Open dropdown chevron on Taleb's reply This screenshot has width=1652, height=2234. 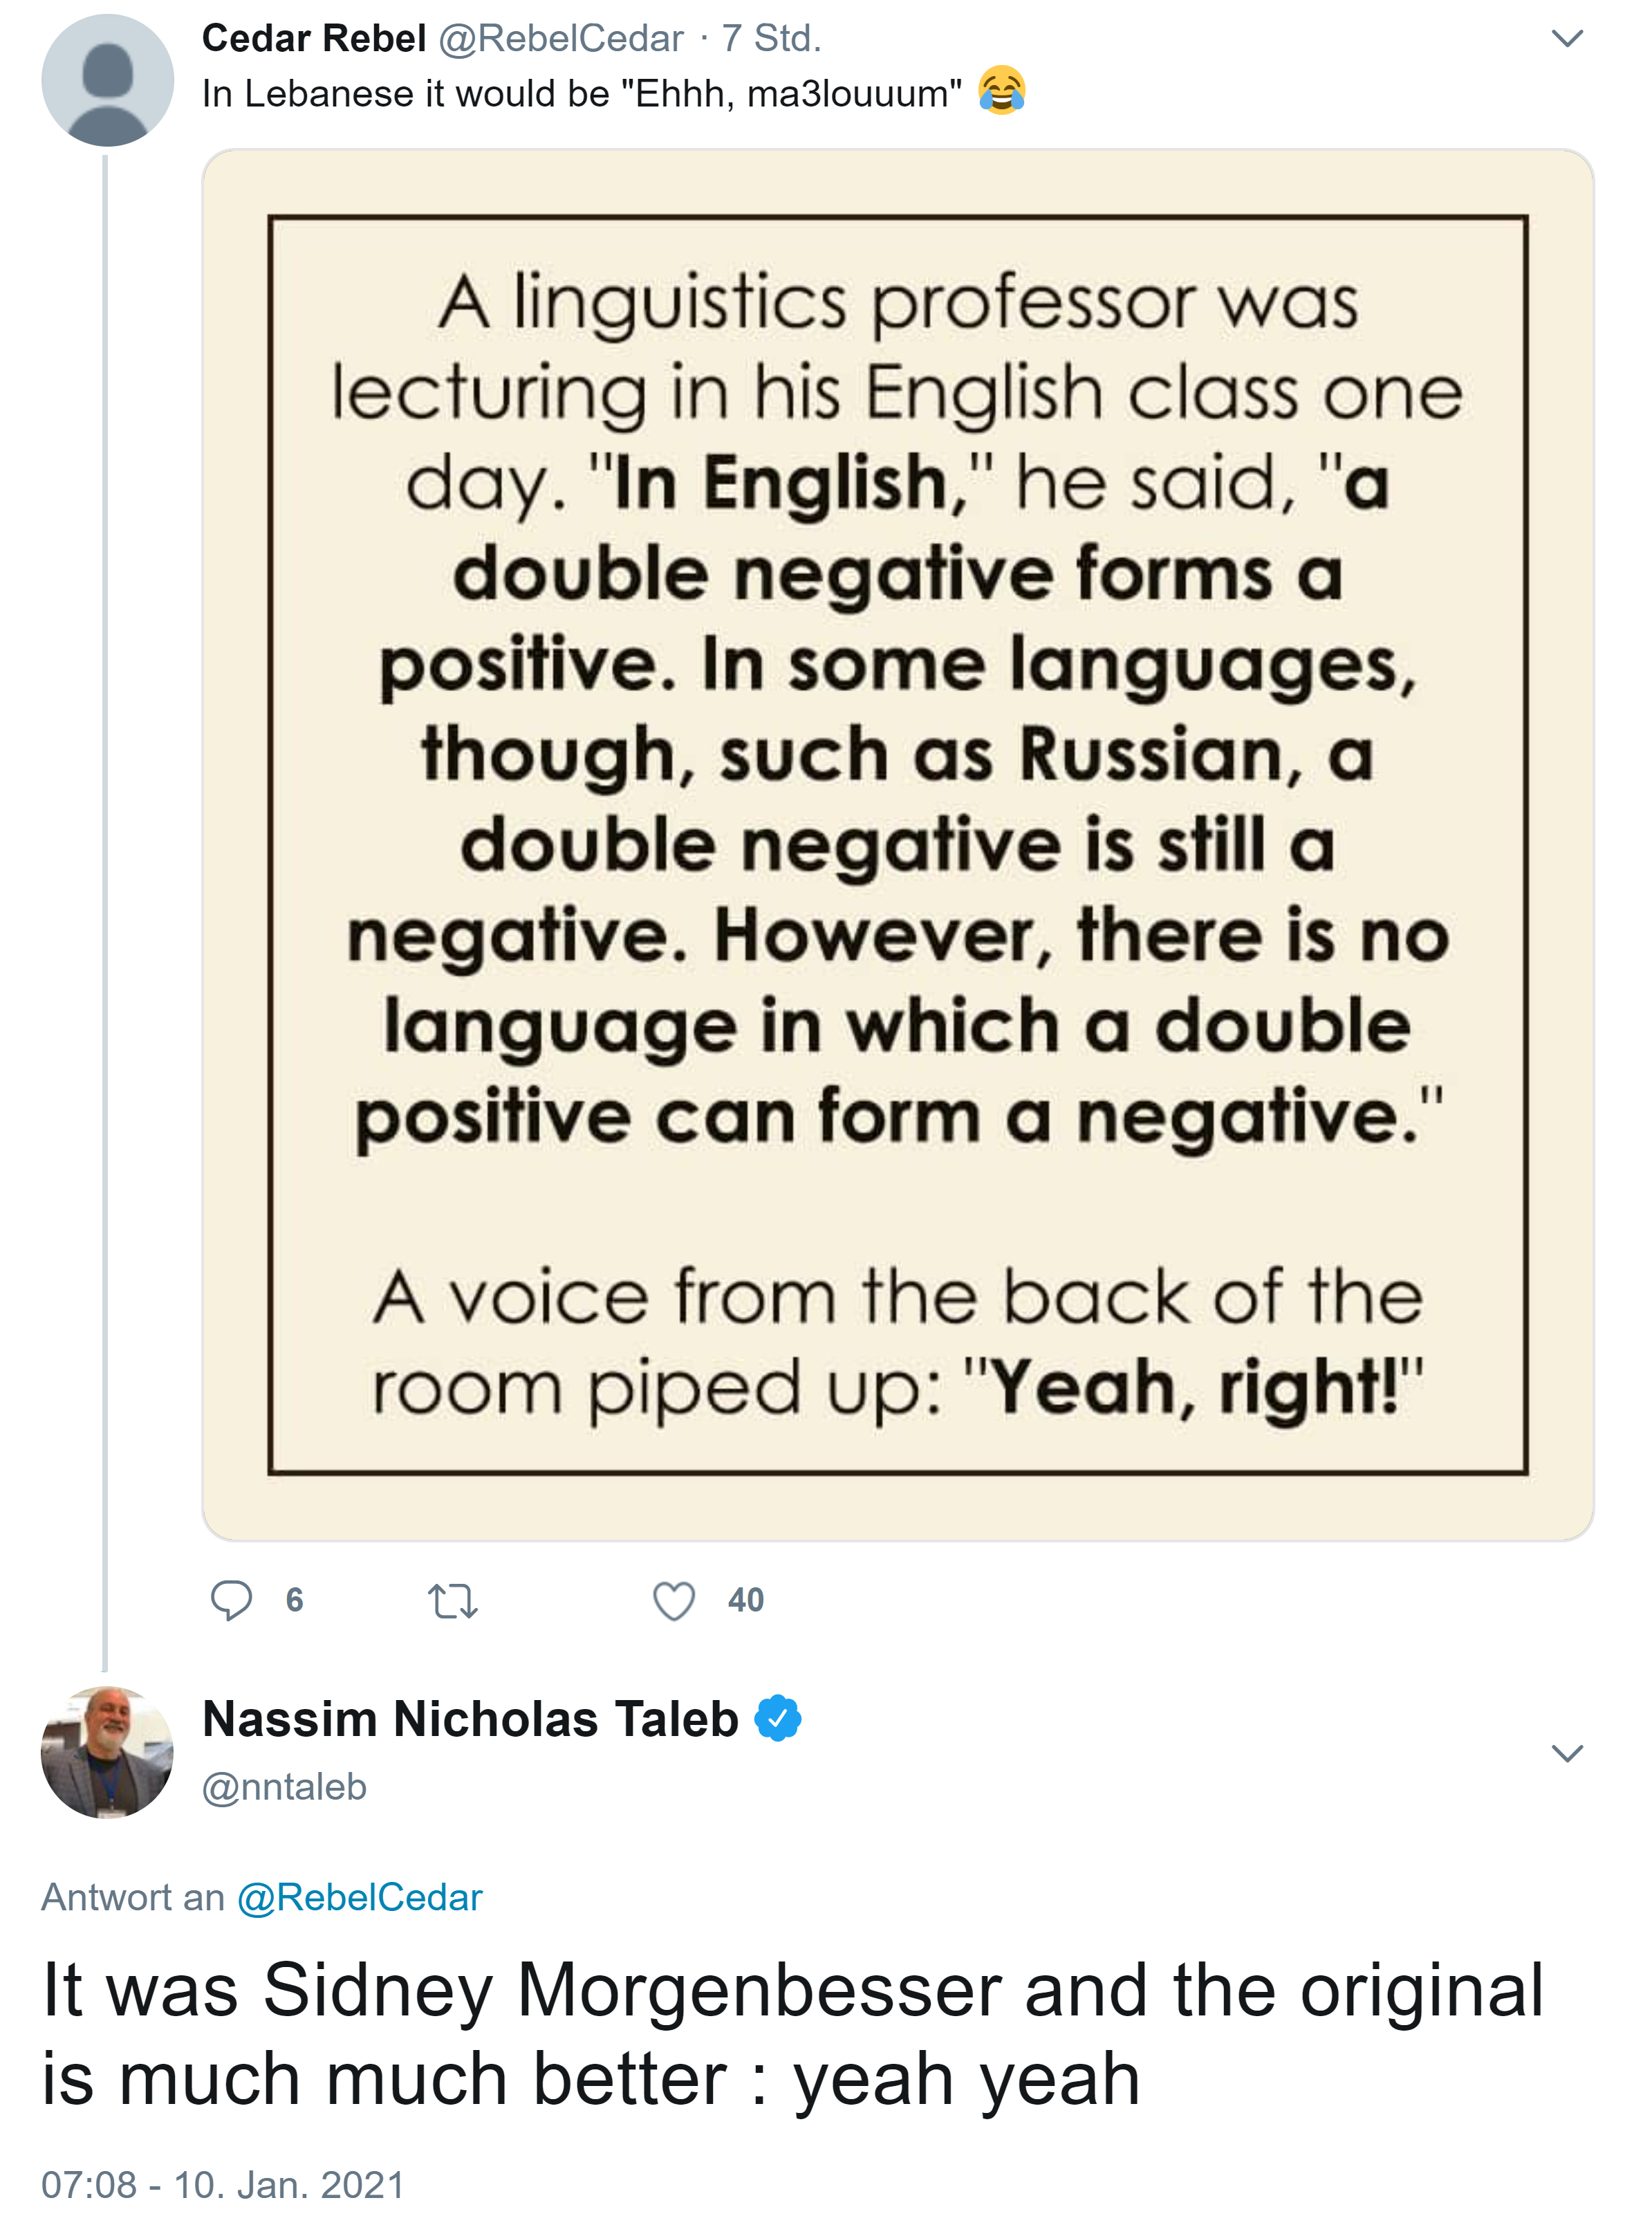[1566, 1752]
